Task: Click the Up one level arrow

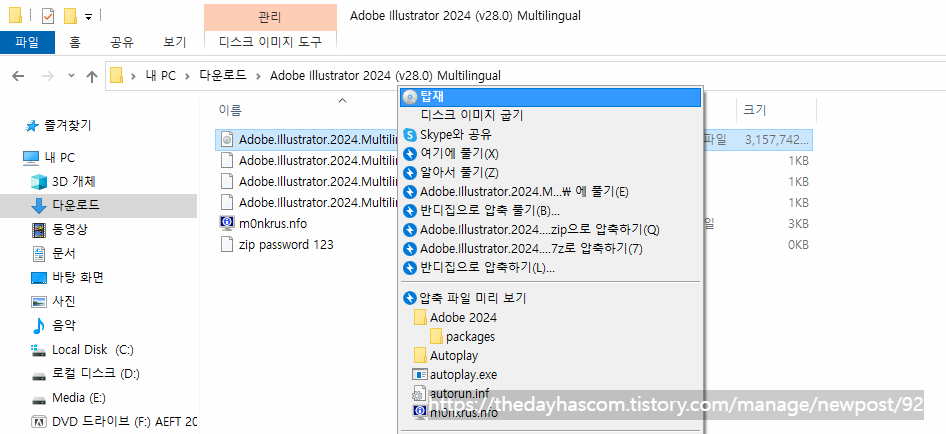Action: [92, 76]
